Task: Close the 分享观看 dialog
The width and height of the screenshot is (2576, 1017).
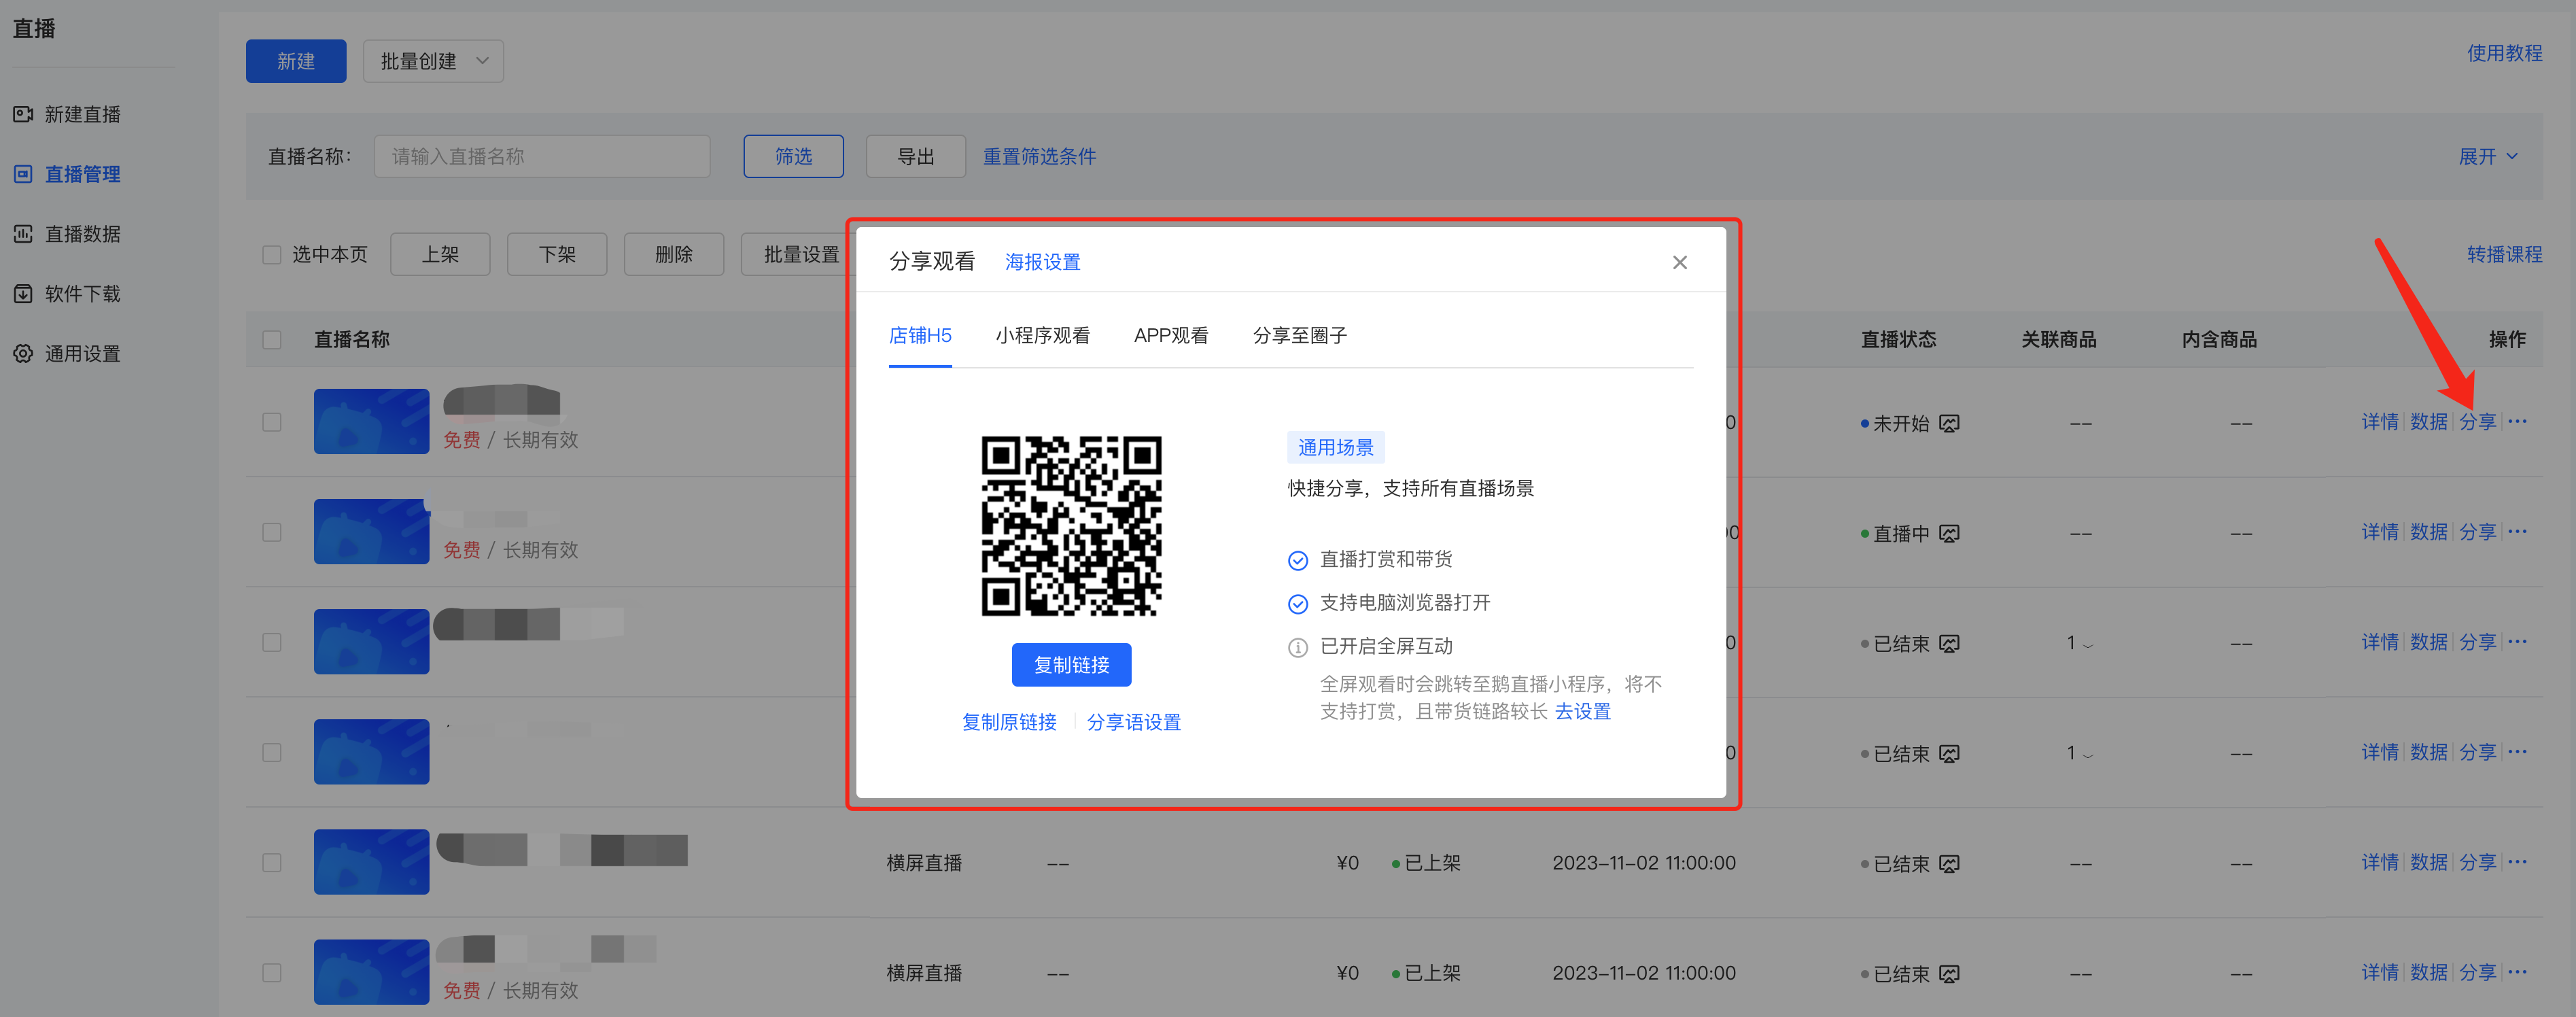Action: click(1679, 262)
